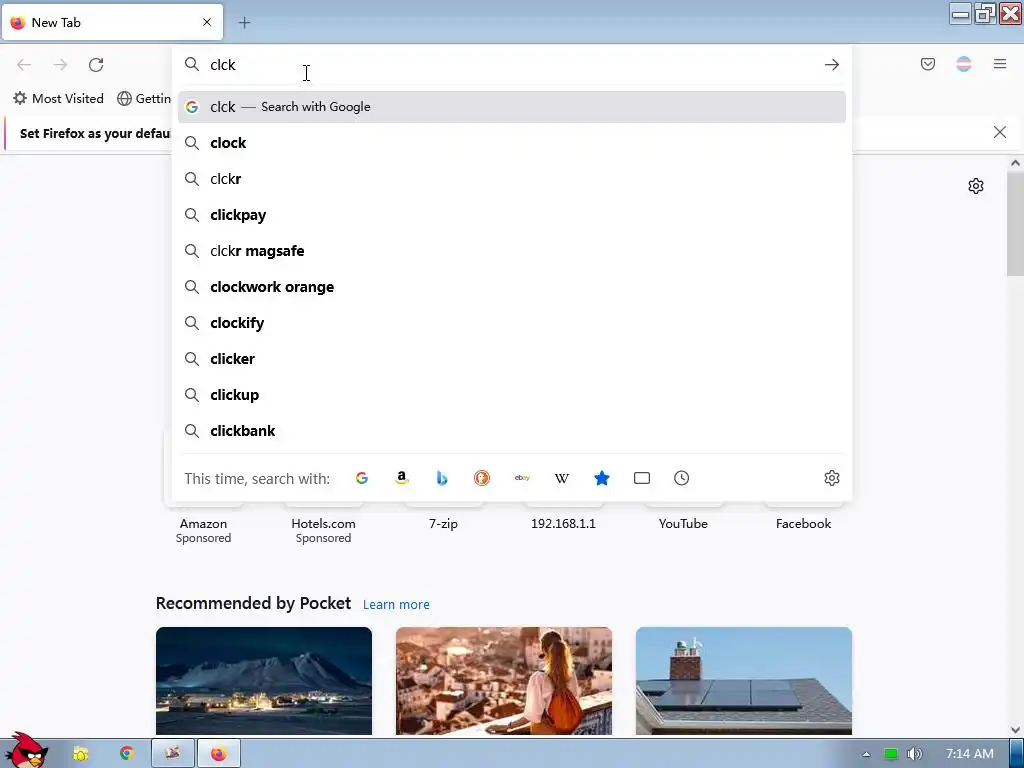Select the 'clickup' suggestion

(x=512, y=394)
